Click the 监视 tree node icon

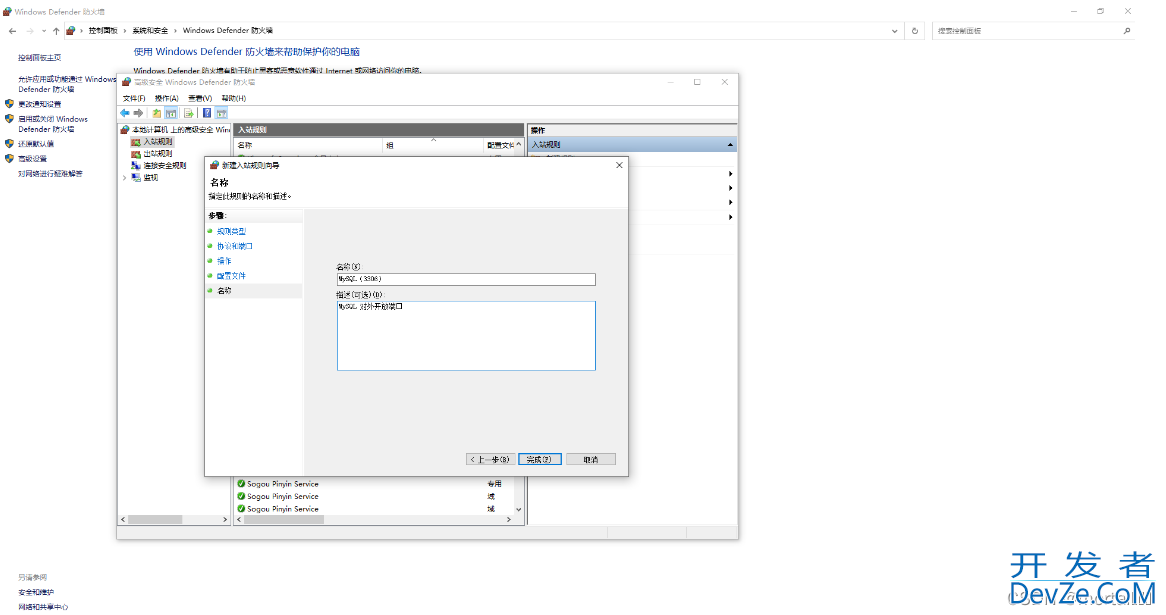pyautogui.click(x=136, y=178)
